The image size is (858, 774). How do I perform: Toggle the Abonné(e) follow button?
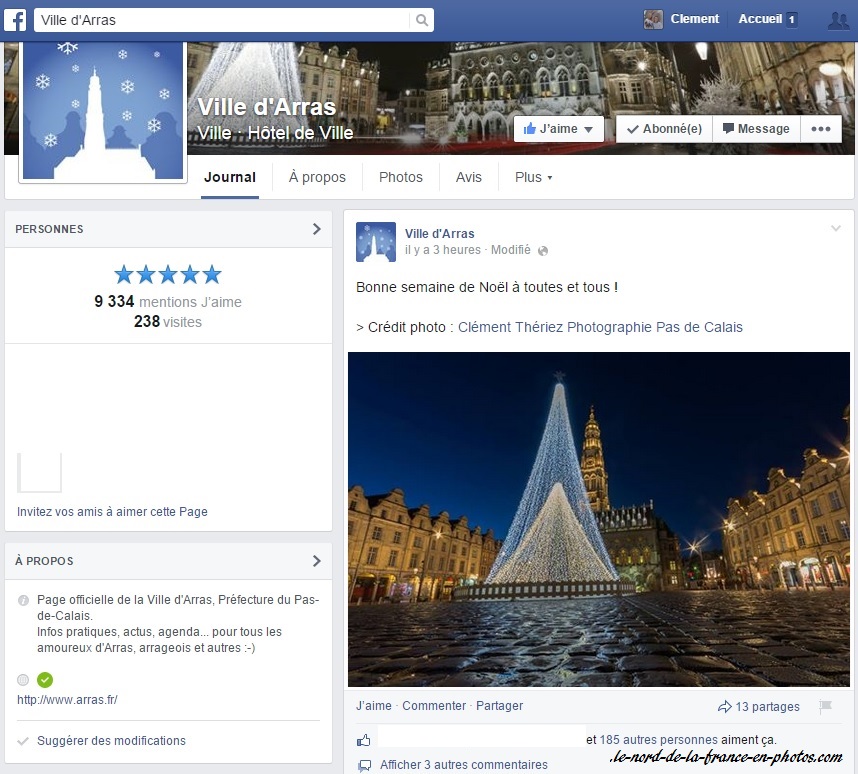[x=663, y=129]
